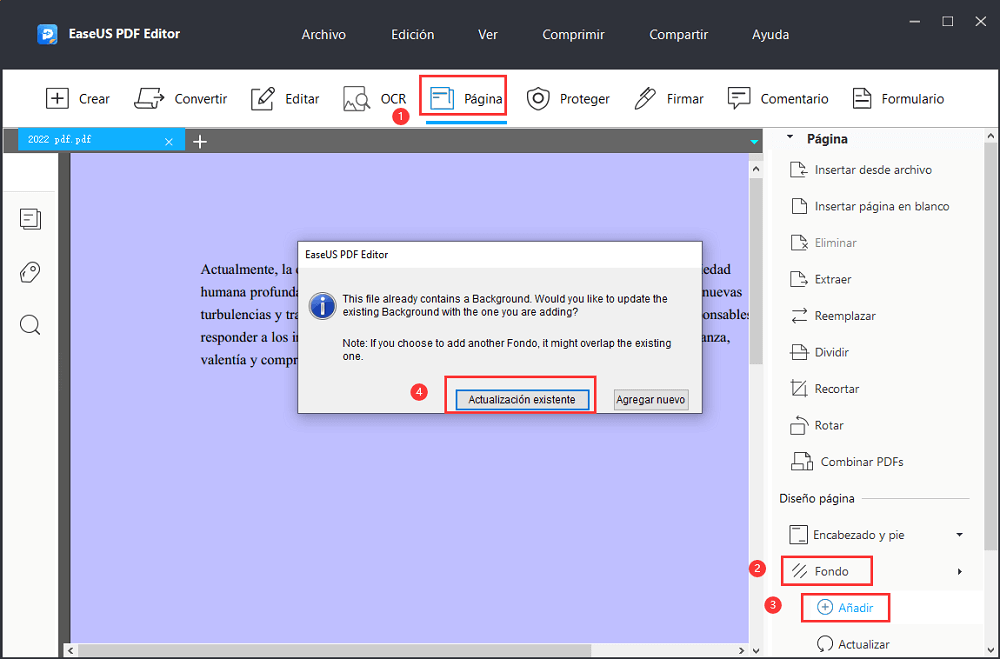Choose Insertar página en blanco
The height and width of the screenshot is (659, 1000).
870,206
